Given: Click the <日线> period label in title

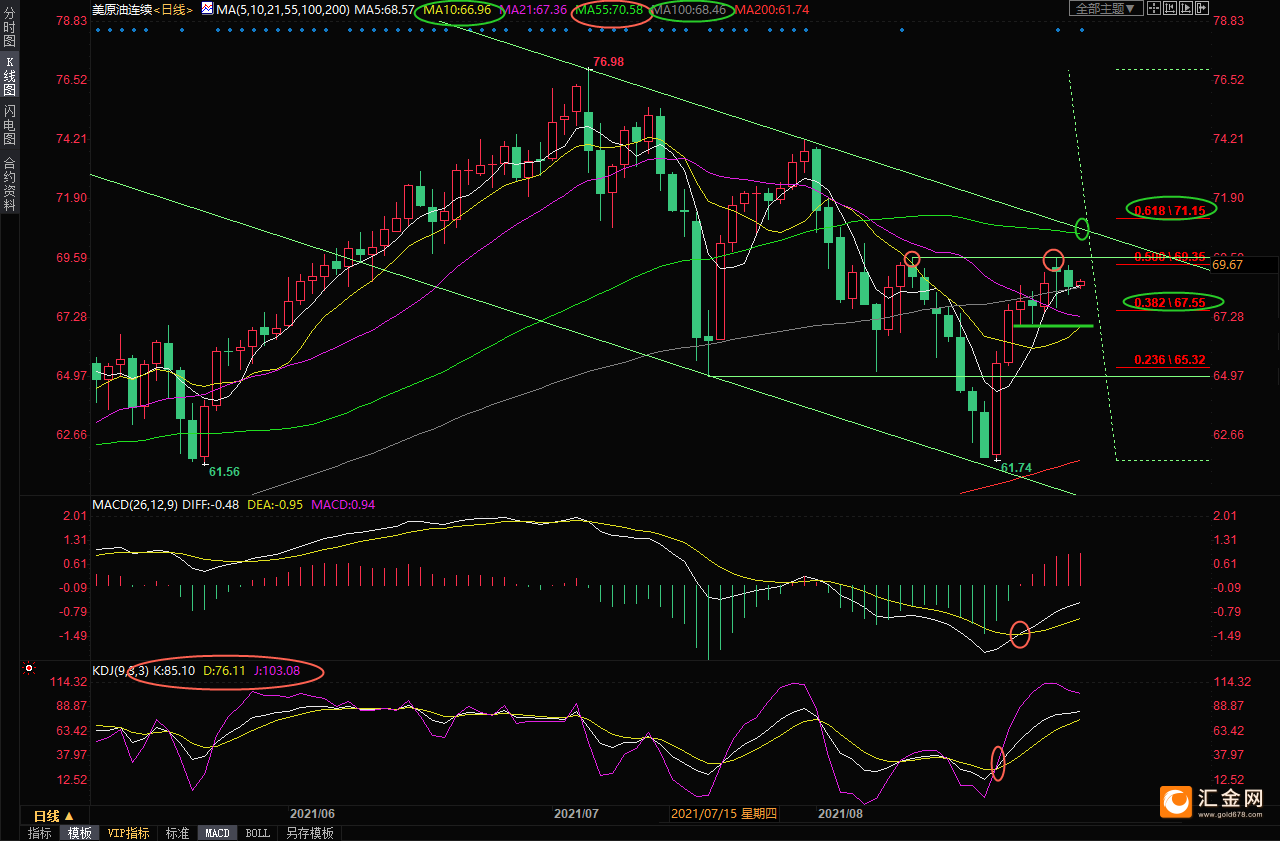Looking at the screenshot, I should (172, 9).
